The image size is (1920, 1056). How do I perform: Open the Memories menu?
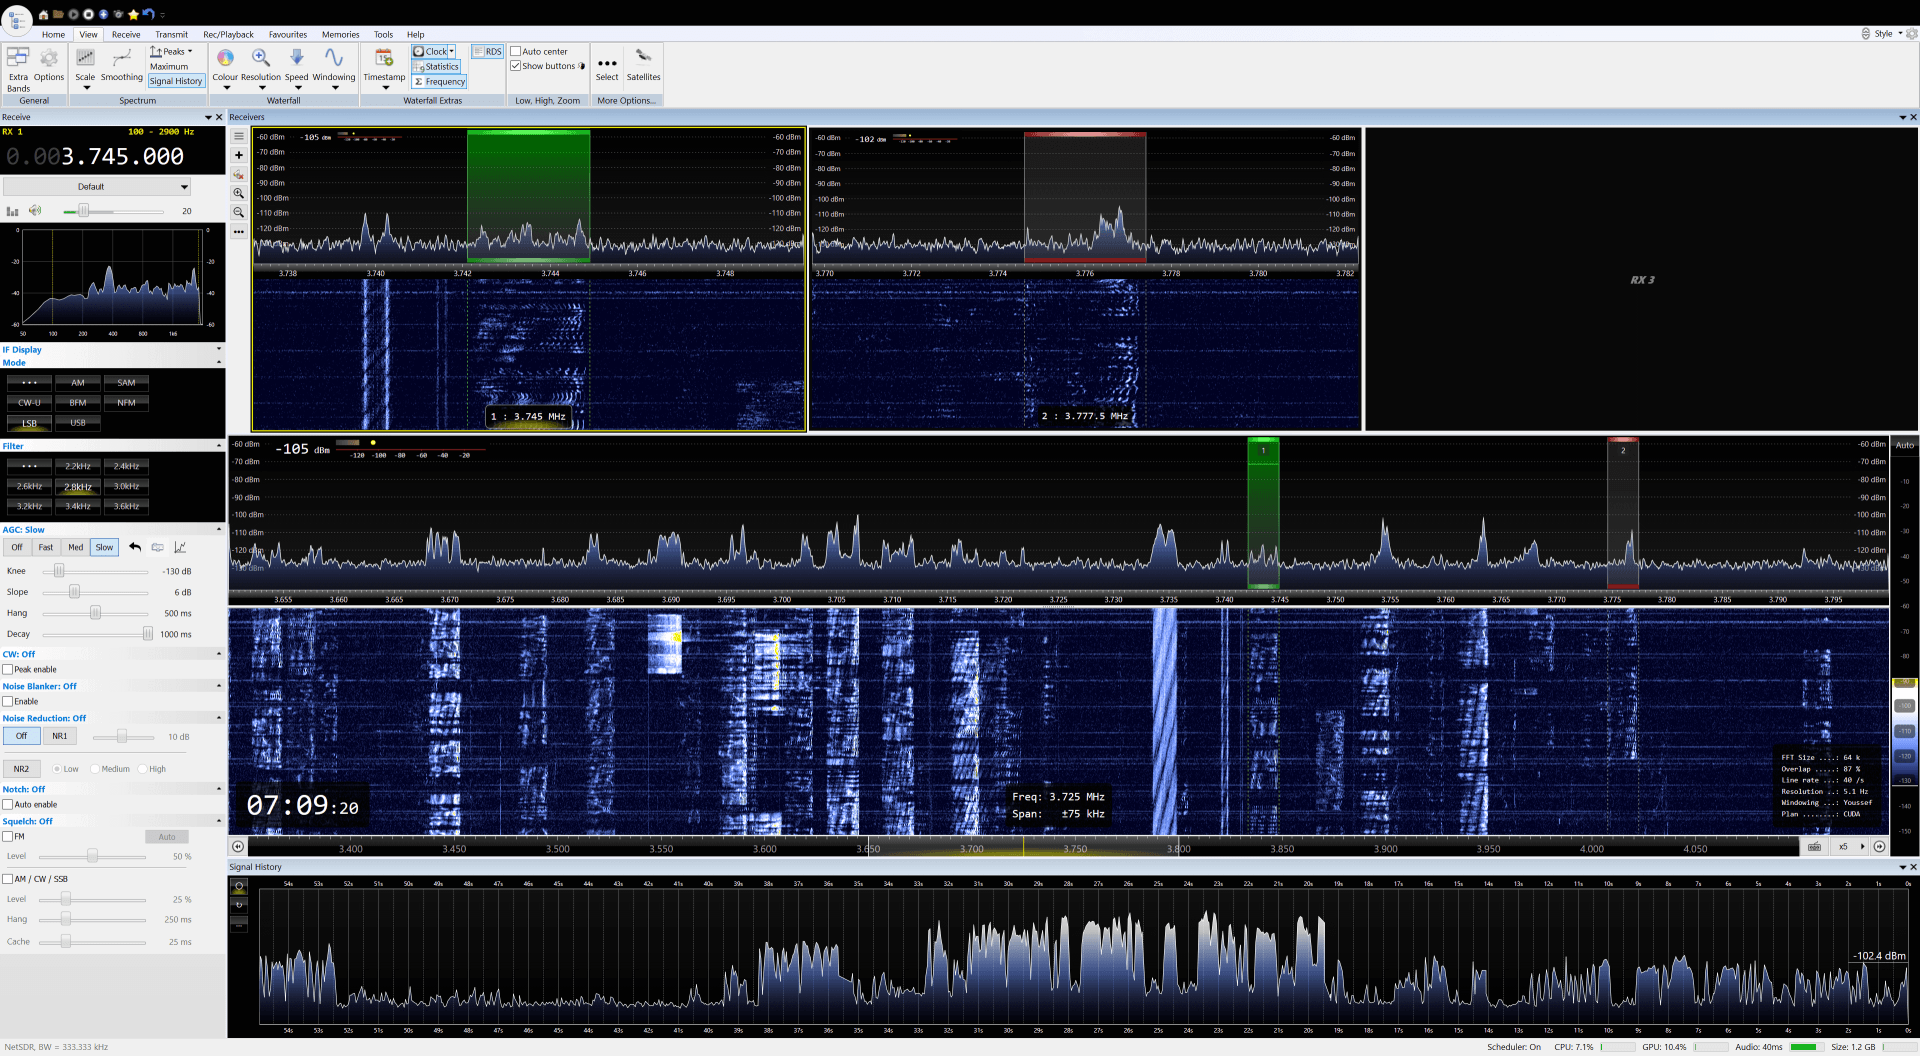click(x=340, y=34)
